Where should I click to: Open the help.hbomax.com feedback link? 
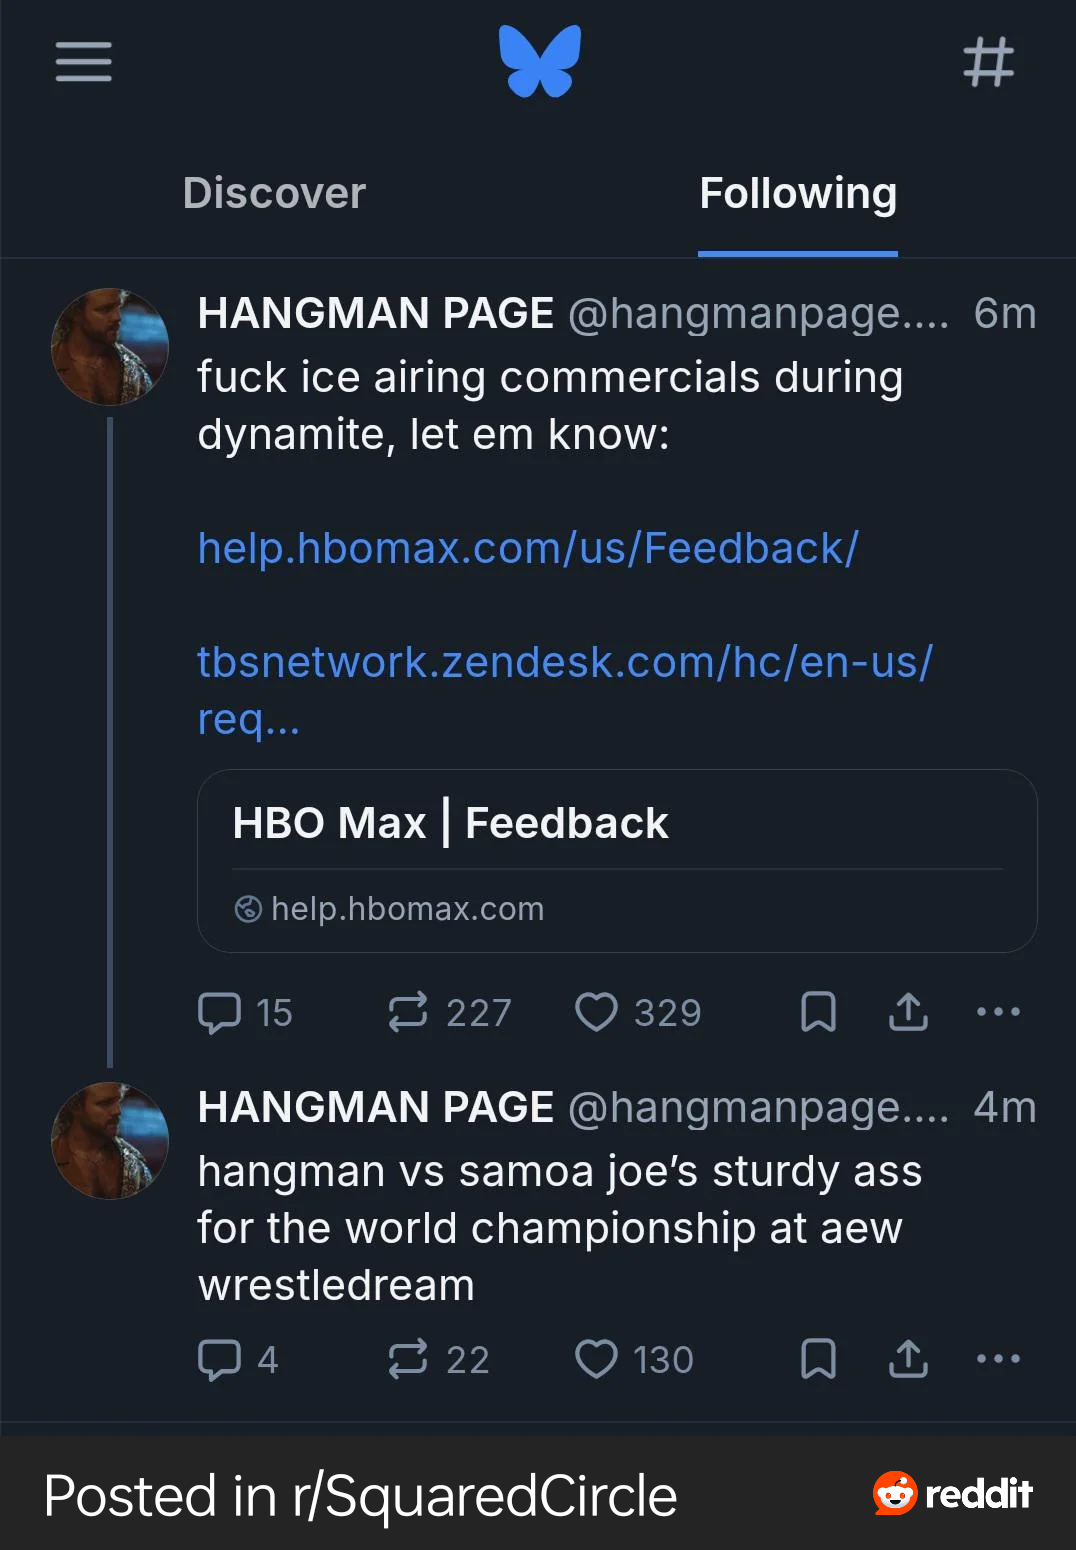[527, 548]
